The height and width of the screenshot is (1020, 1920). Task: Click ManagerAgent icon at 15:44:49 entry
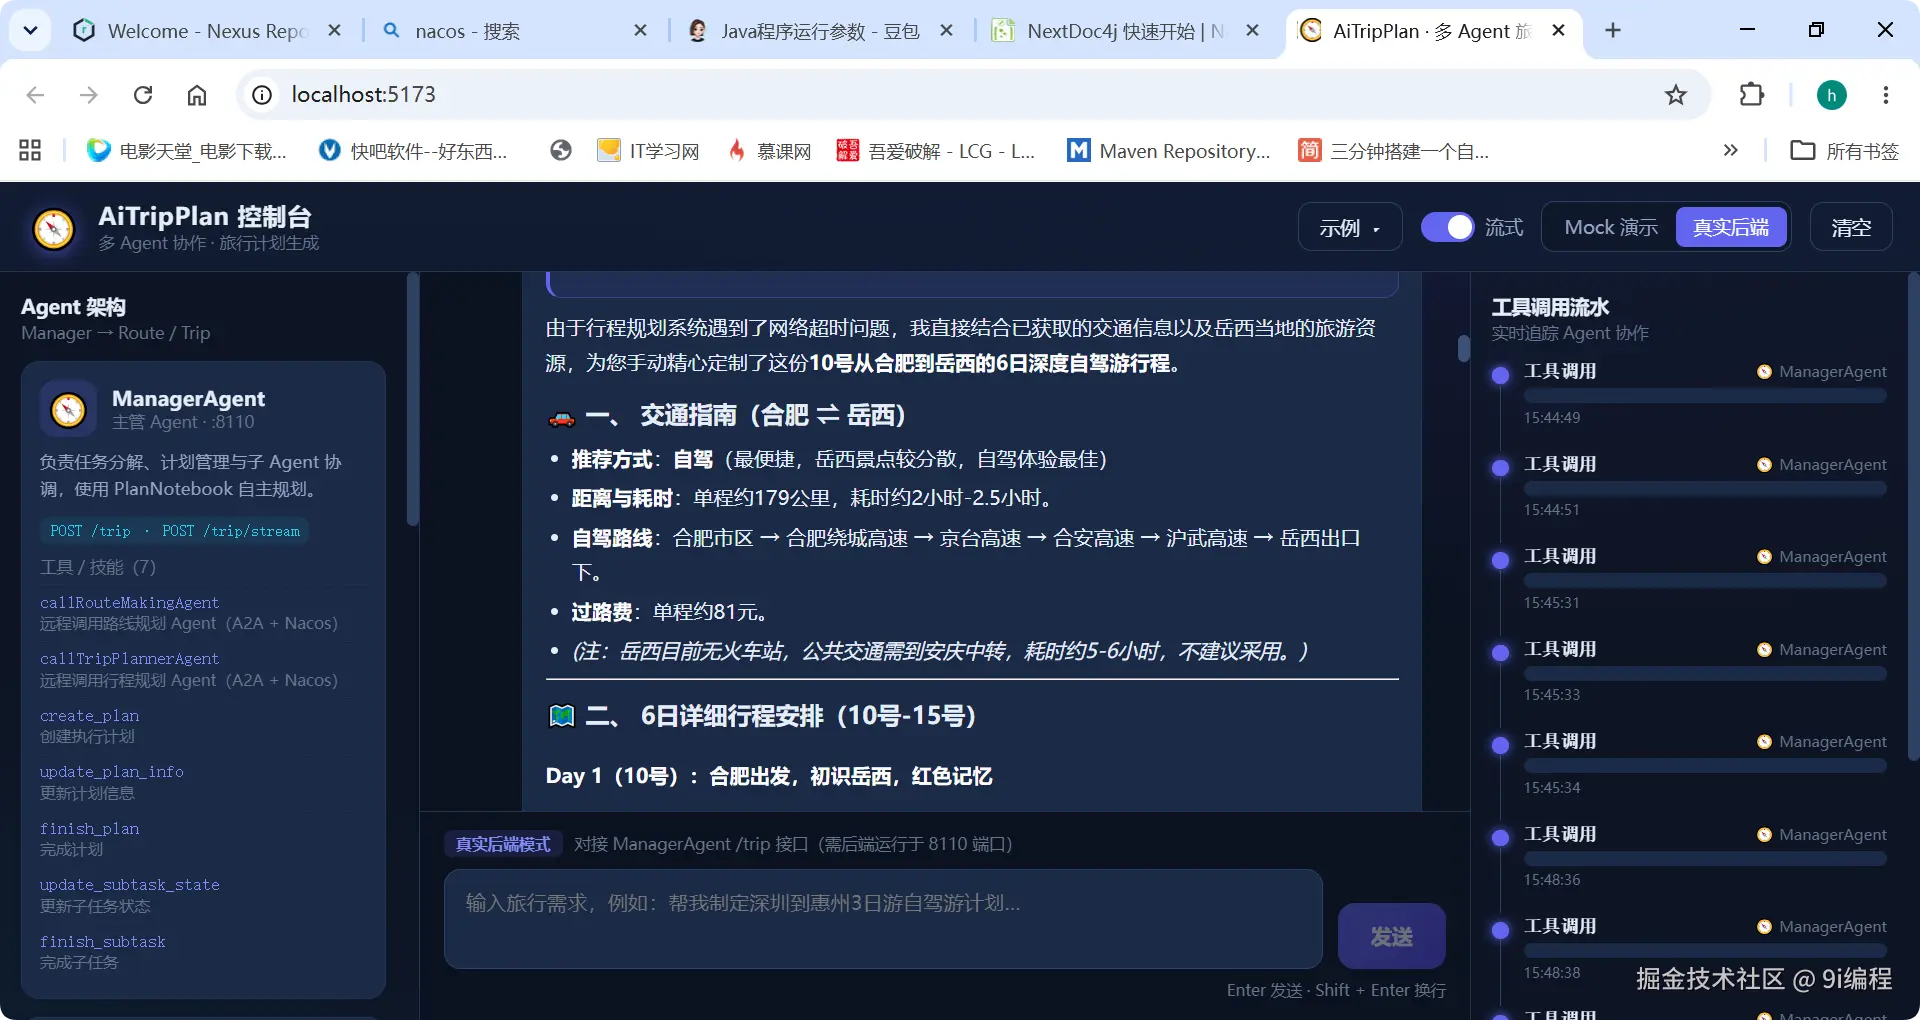[x=1764, y=372]
